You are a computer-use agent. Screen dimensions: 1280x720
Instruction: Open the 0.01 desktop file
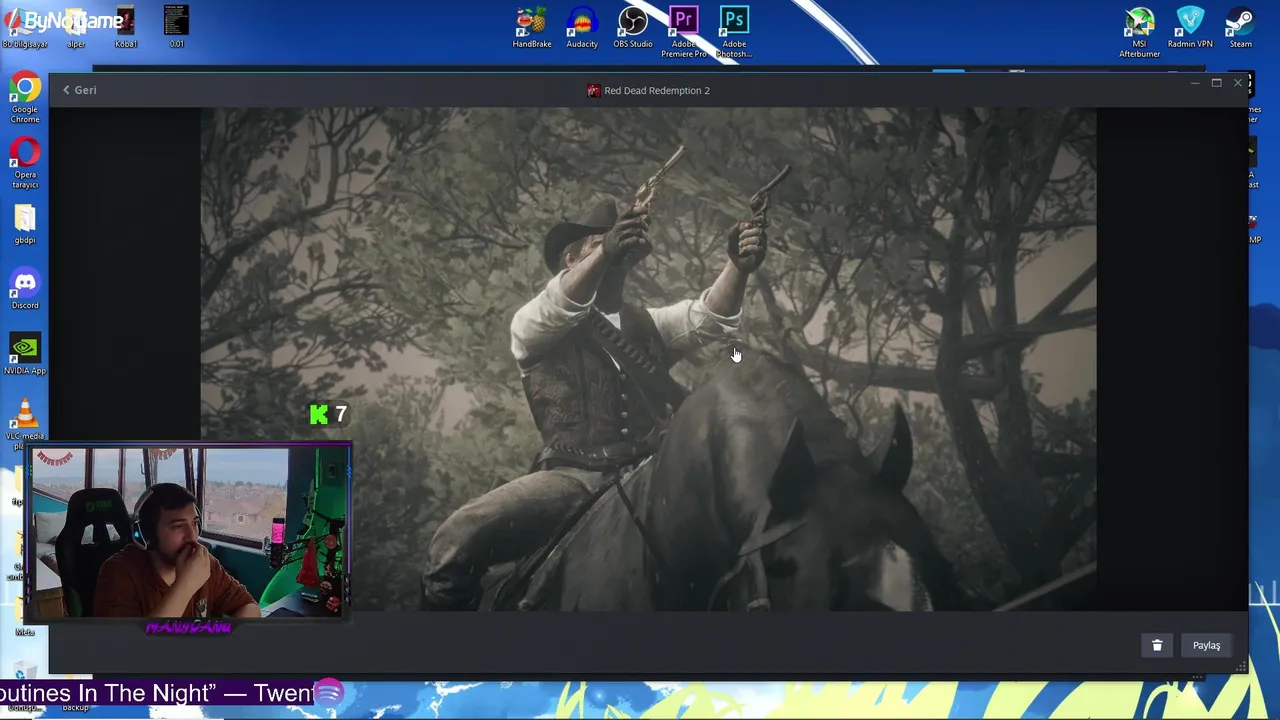pos(176,27)
